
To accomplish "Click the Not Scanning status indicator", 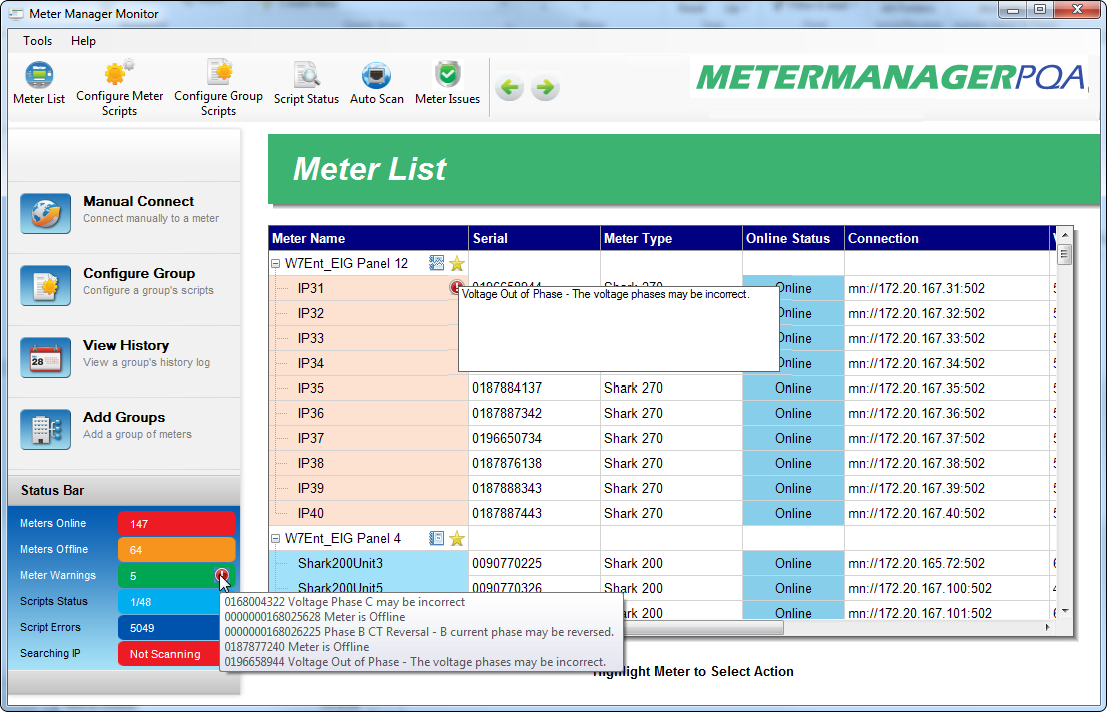I will tap(169, 654).
